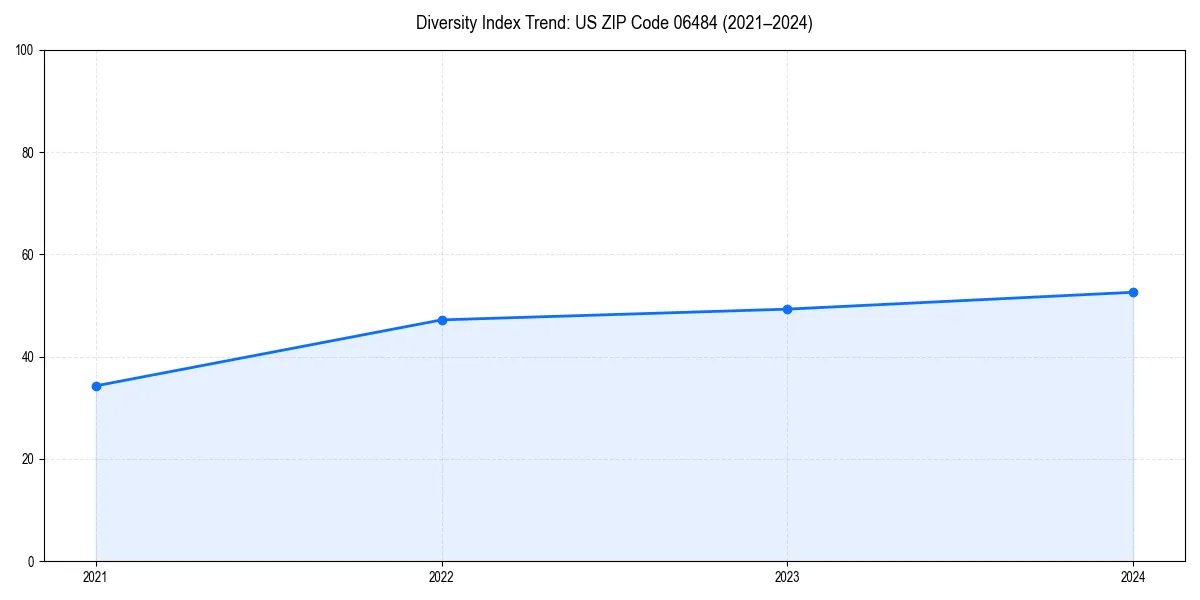Select the 2021 x-axis label

tap(96, 578)
